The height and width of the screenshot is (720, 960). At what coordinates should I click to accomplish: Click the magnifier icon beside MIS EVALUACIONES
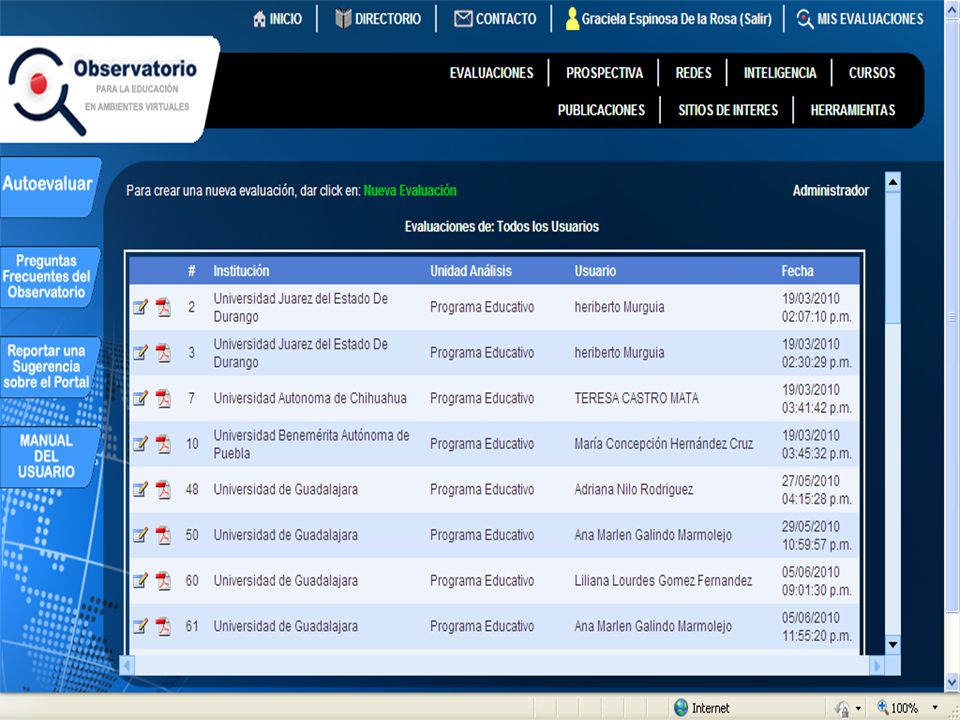coord(805,19)
